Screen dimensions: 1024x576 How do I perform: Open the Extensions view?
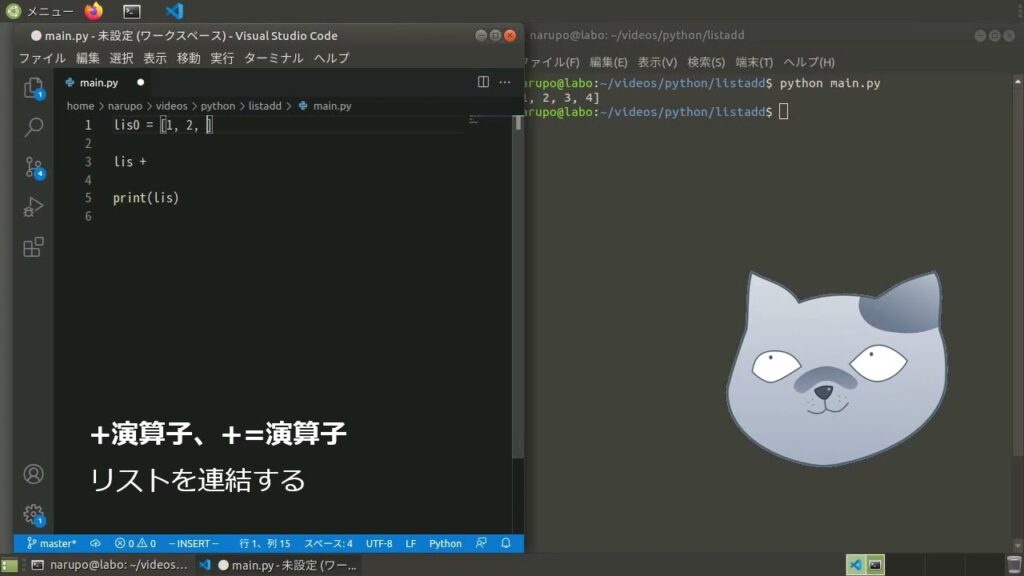click(x=33, y=246)
